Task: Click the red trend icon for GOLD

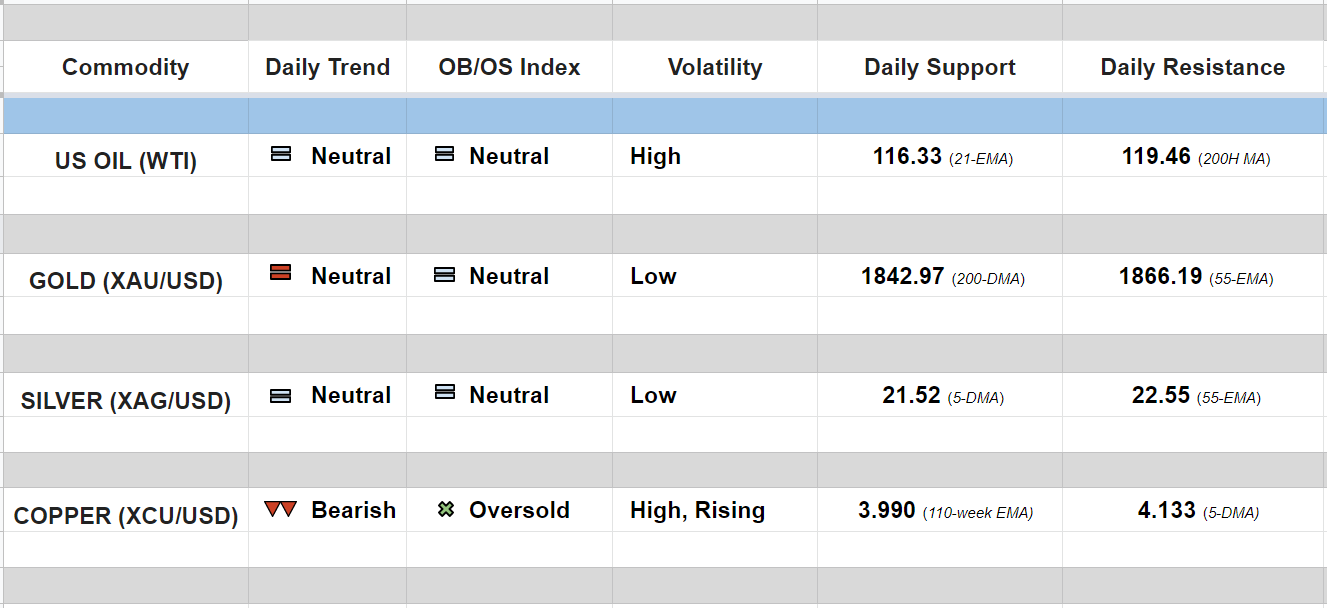Action: click(x=281, y=272)
